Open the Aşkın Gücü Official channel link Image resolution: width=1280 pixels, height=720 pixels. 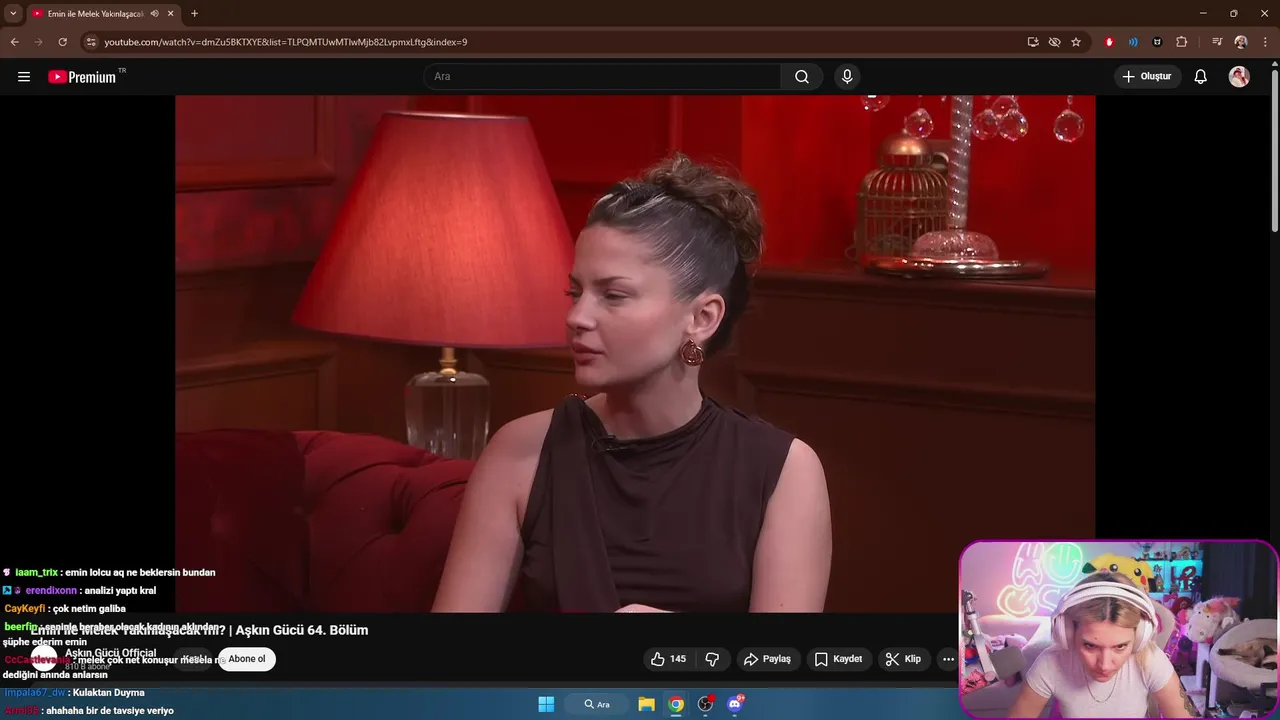[x=110, y=653]
